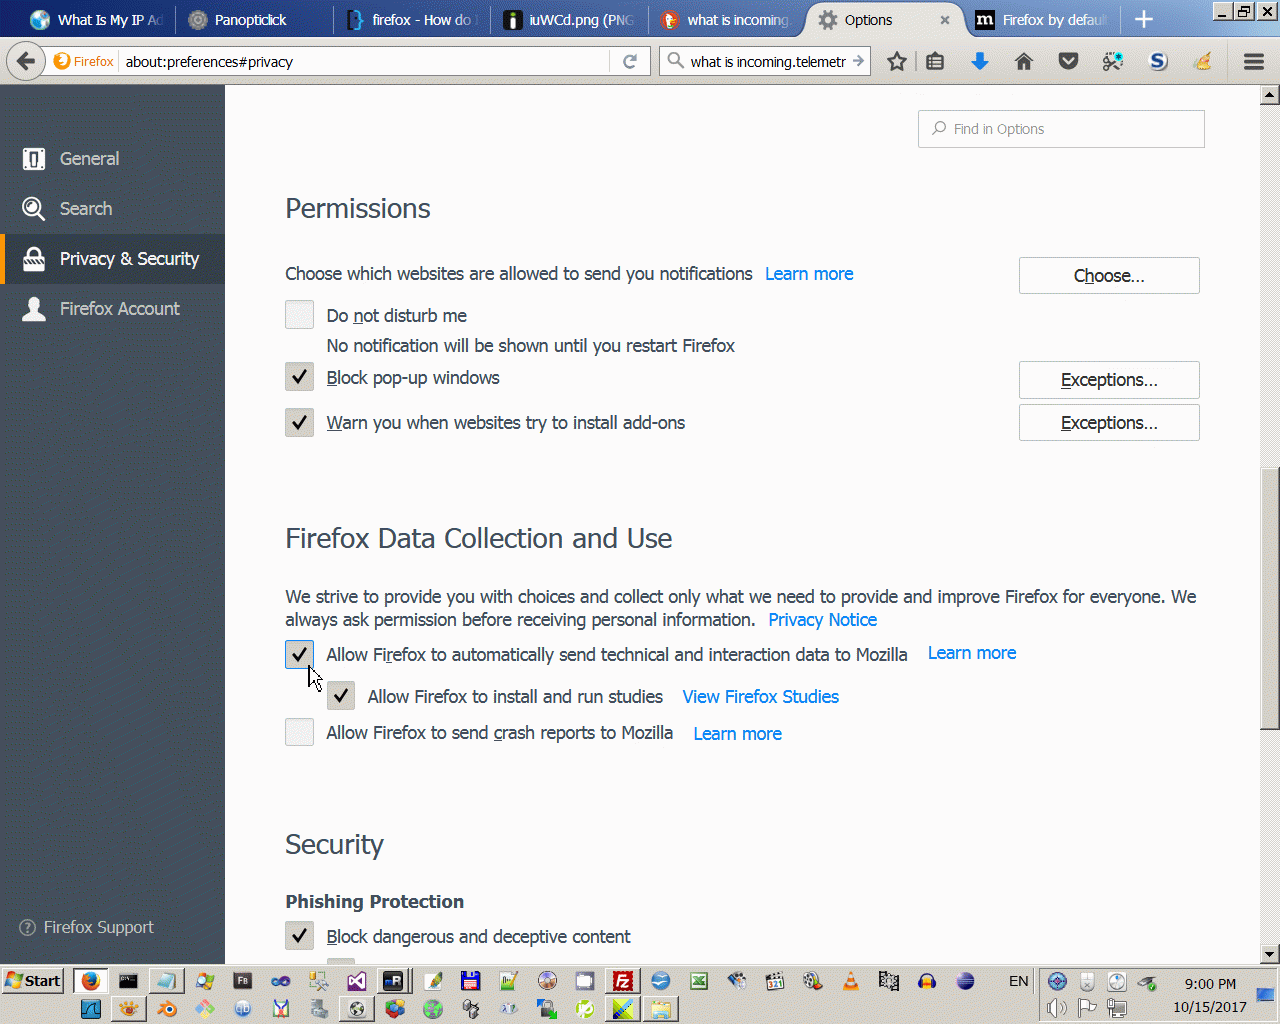This screenshot has height=1024, width=1280.
Task: Enable Do not disturb me checkbox
Action: click(x=299, y=315)
